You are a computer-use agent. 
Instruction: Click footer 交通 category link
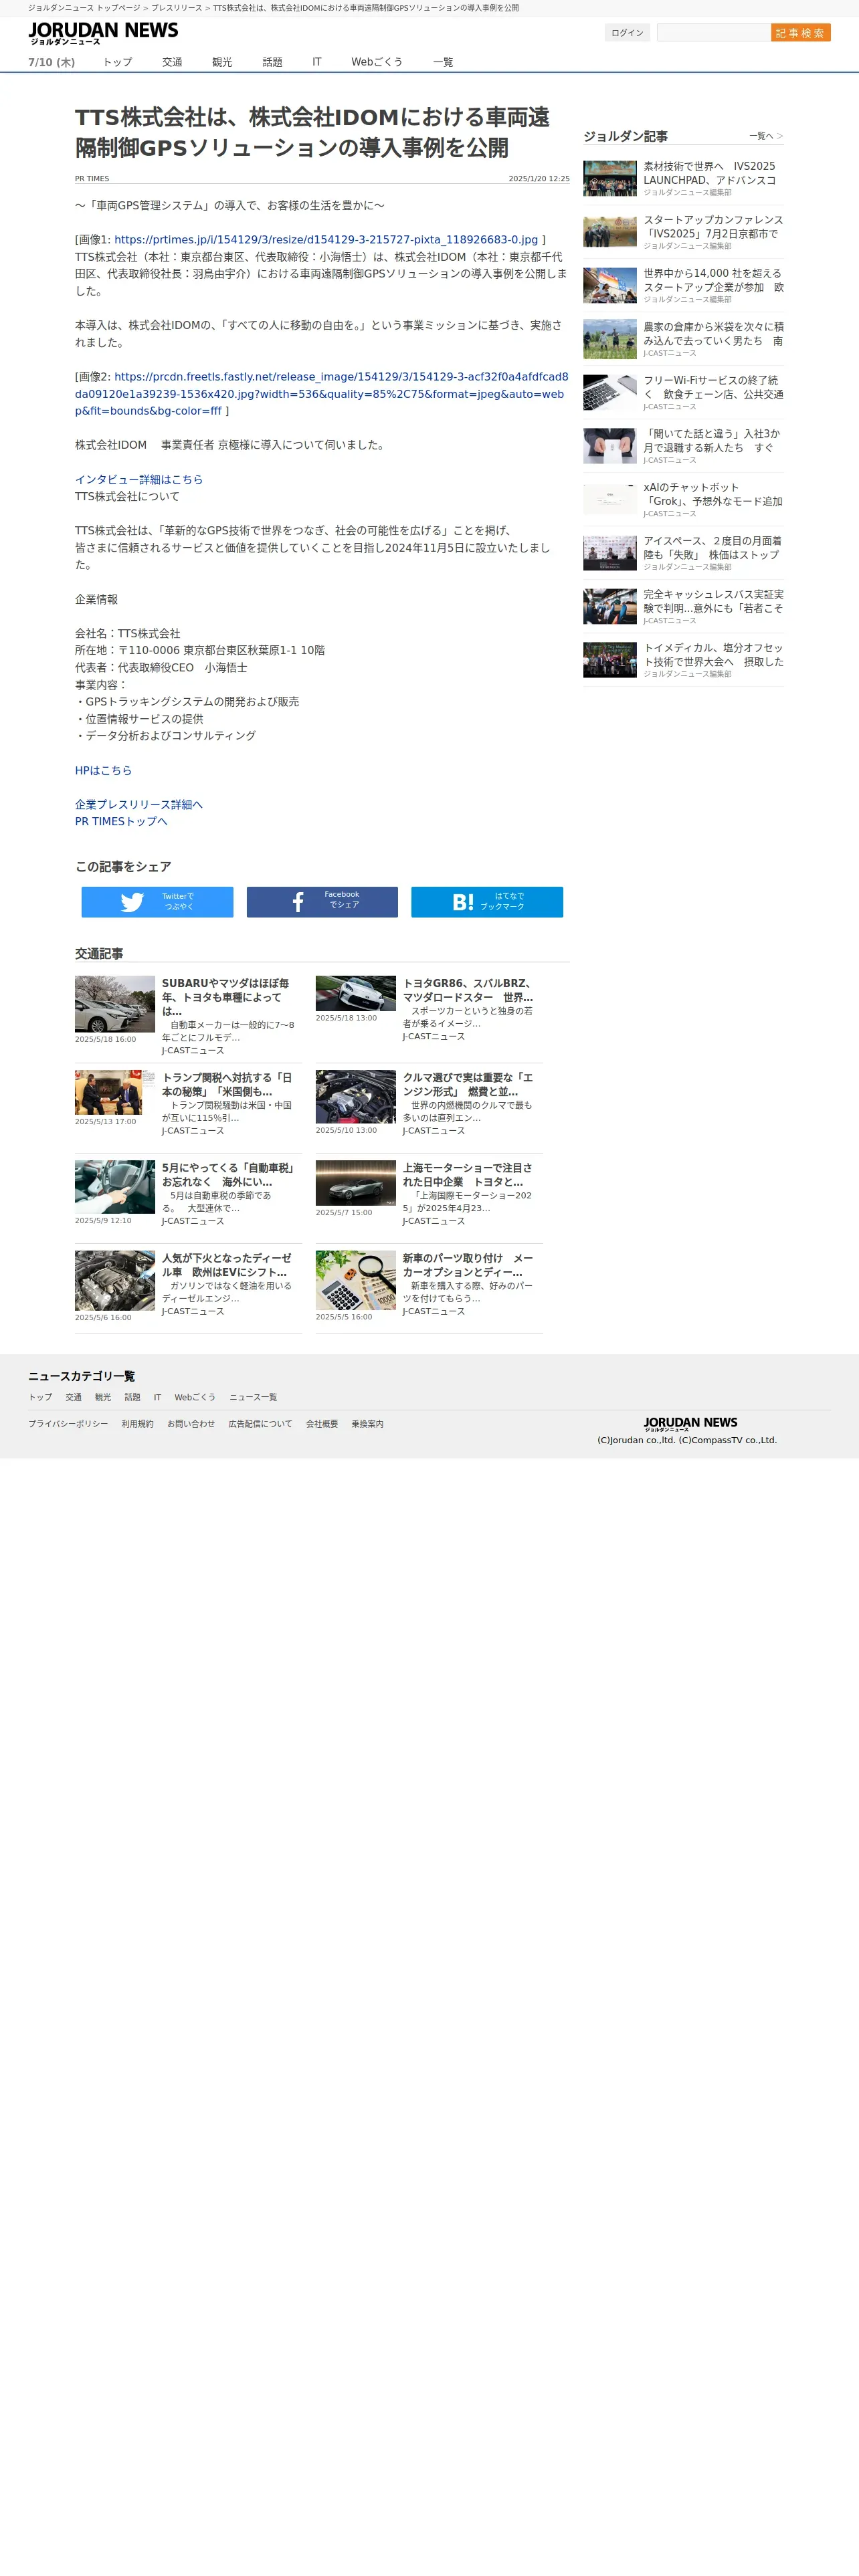tap(74, 1397)
